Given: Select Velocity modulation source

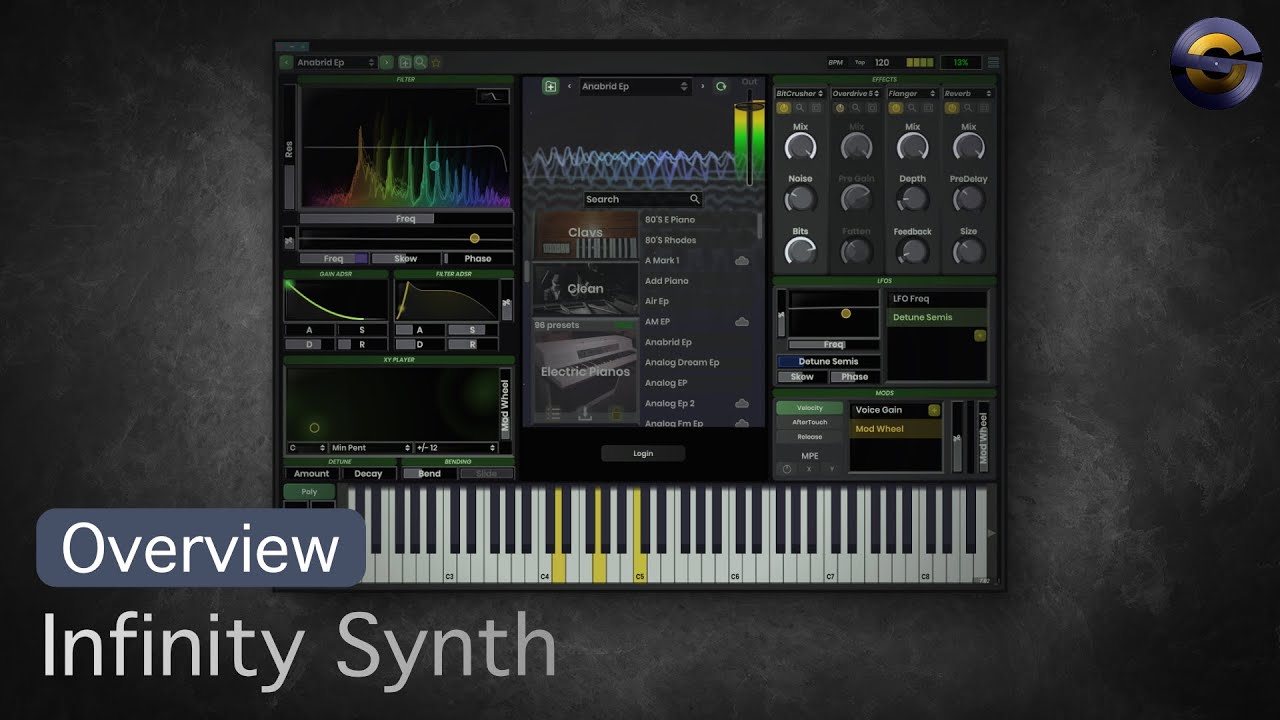Looking at the screenshot, I should [x=810, y=408].
